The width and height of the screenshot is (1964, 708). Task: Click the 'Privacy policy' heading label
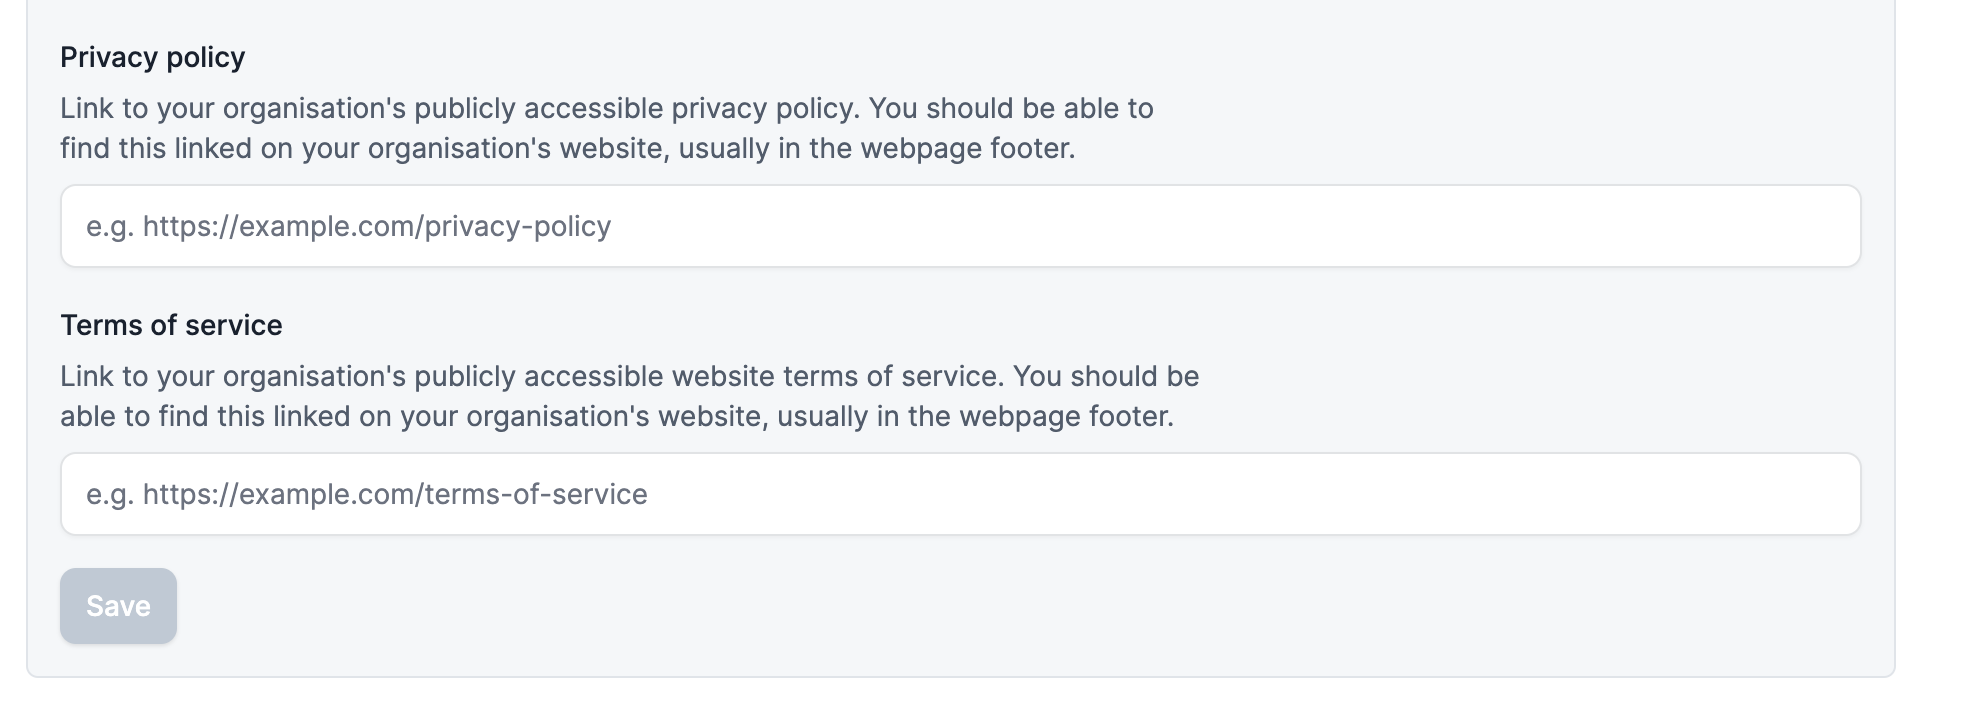pyautogui.click(x=152, y=57)
